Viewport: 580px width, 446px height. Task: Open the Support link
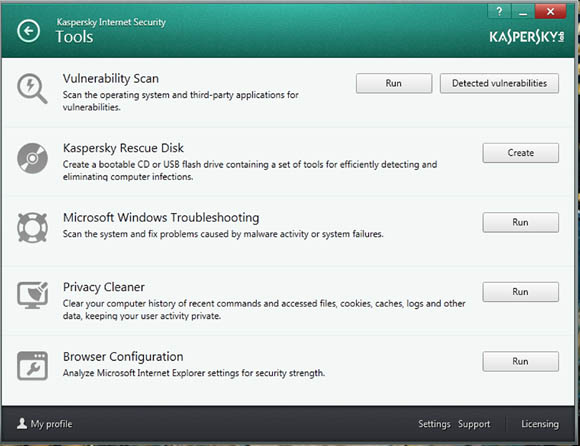click(x=474, y=424)
